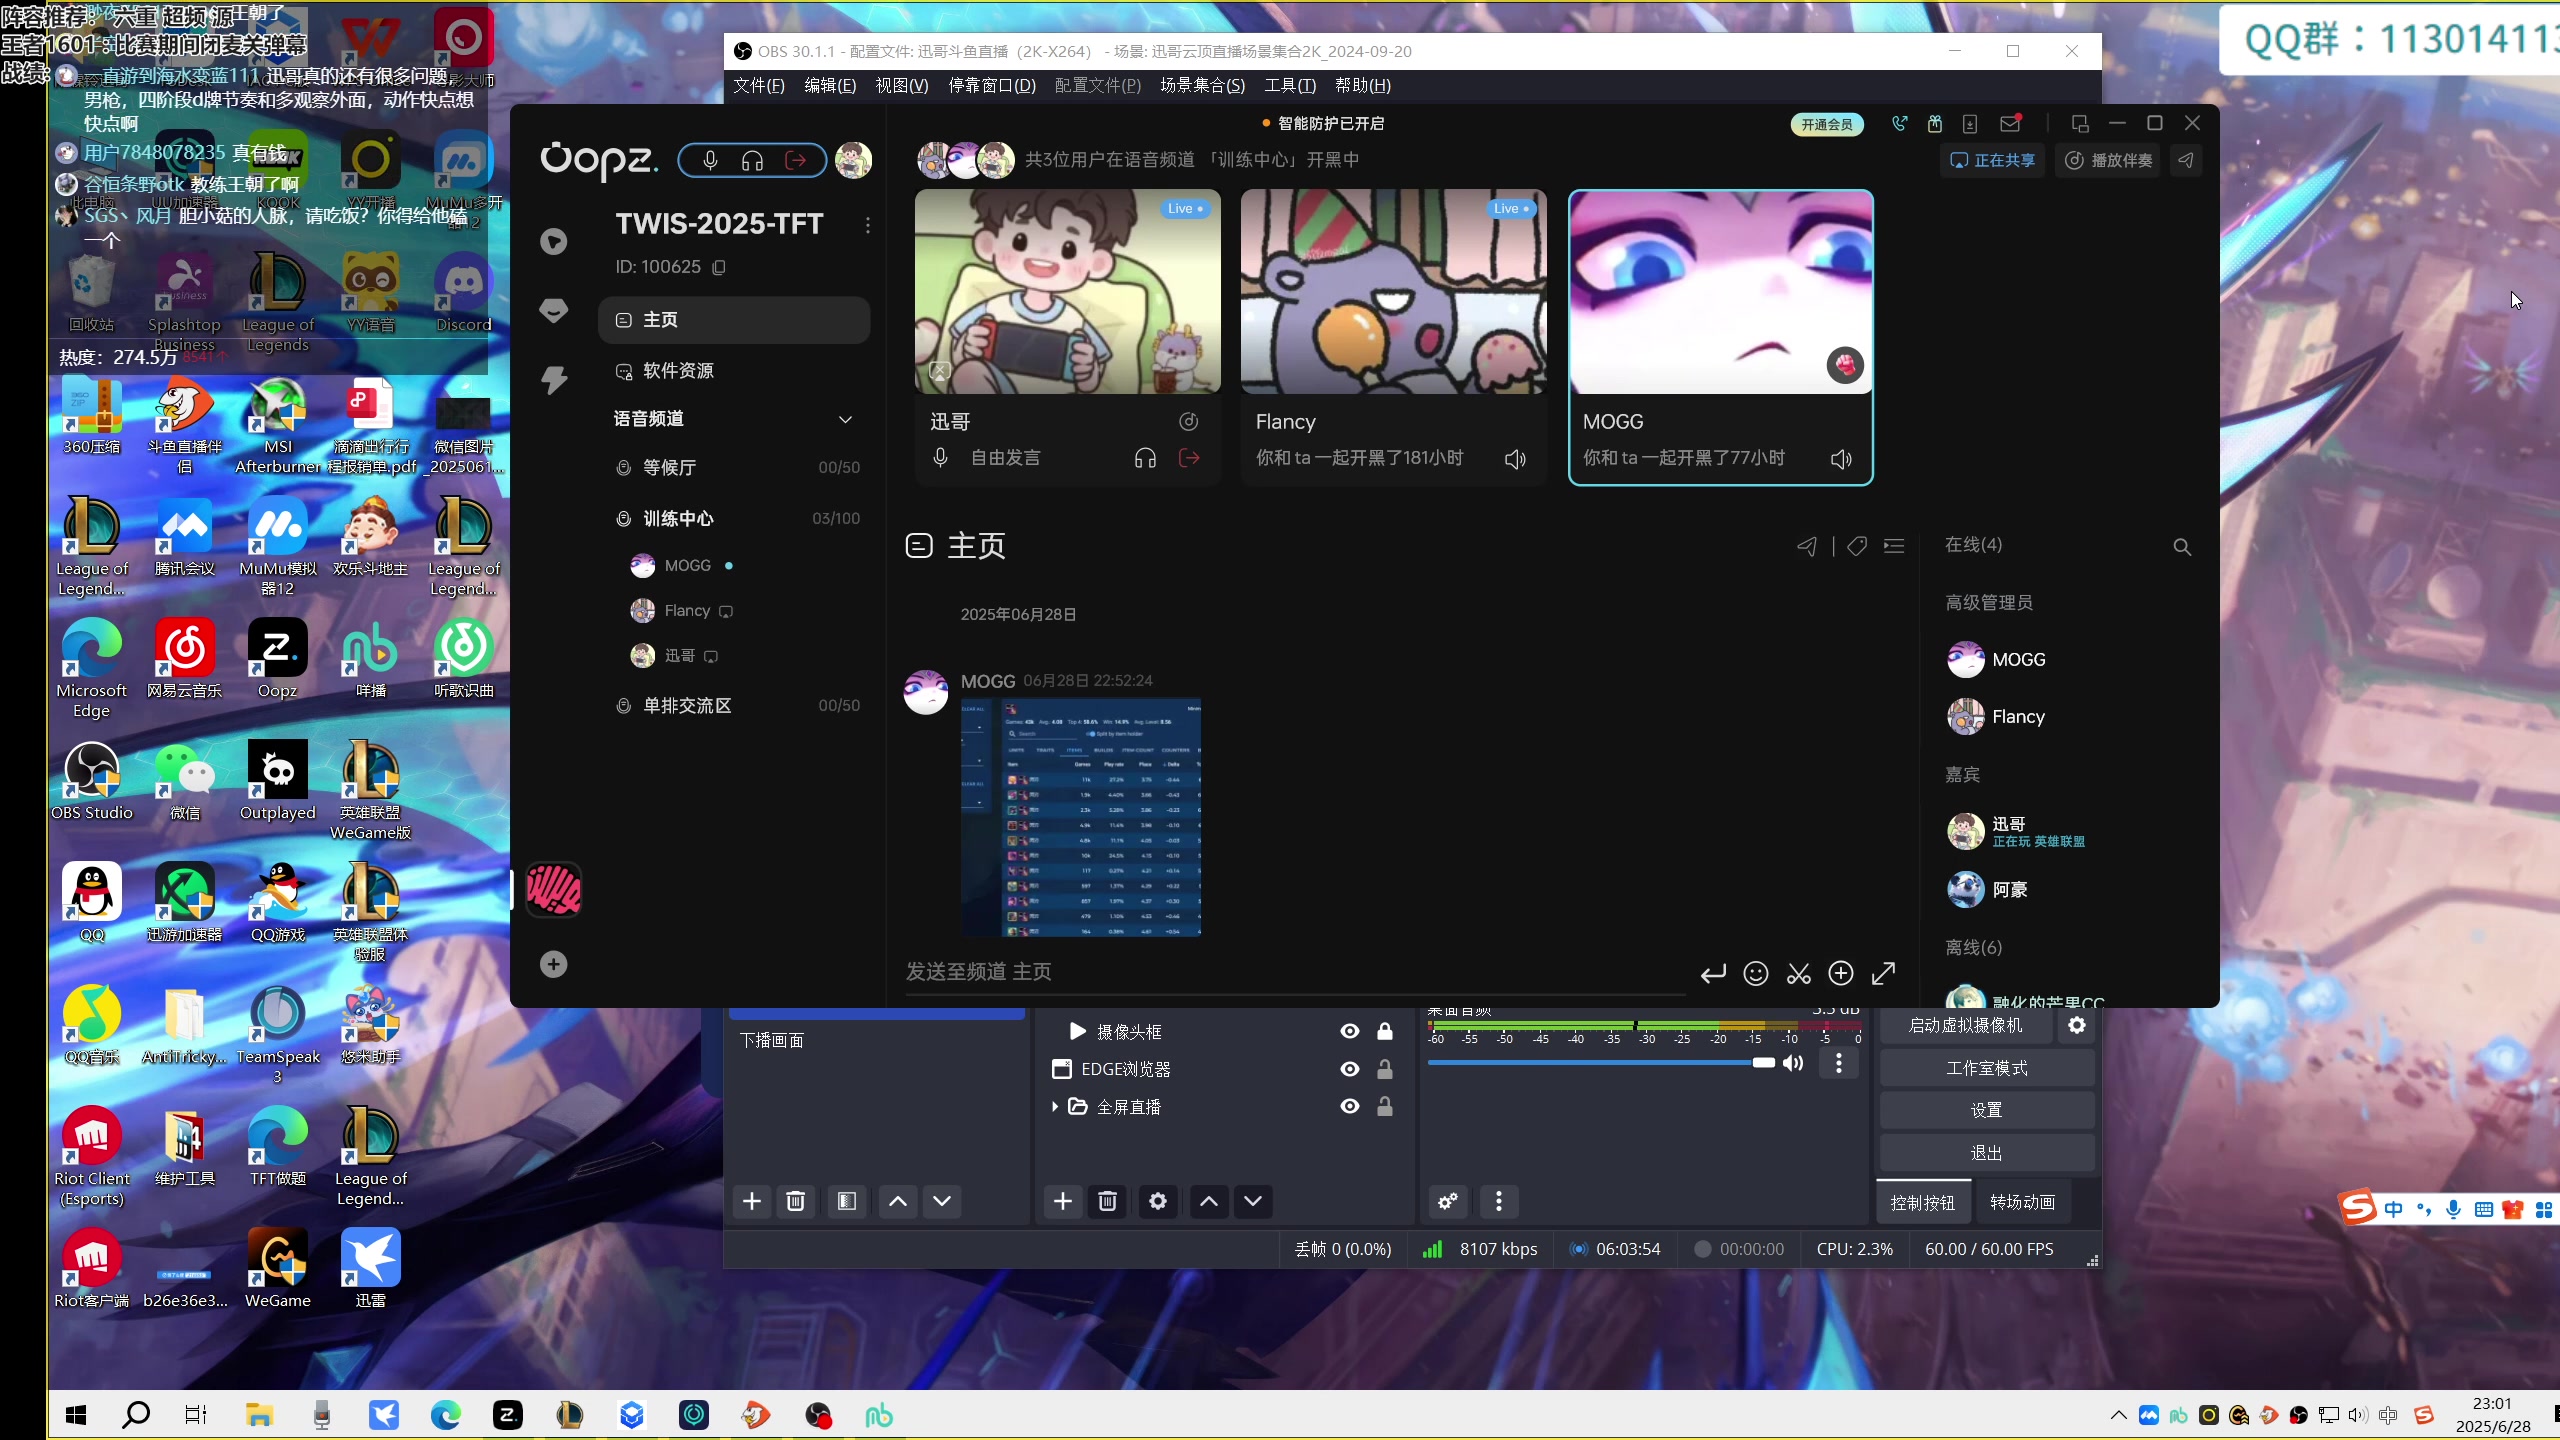Switch to the 转场动画 tab

point(2022,1203)
